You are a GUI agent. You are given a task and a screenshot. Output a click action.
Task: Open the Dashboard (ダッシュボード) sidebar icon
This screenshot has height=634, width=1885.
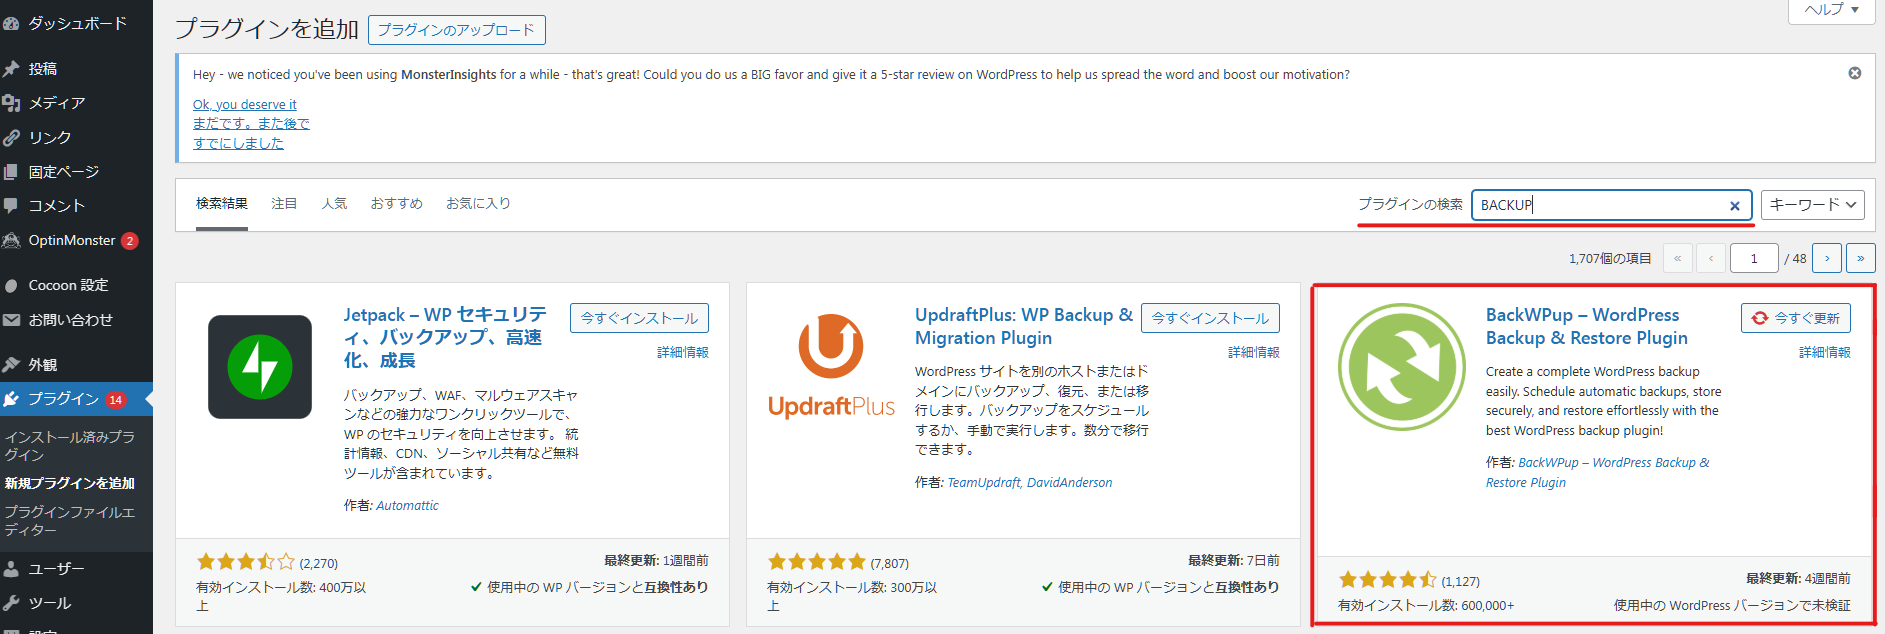(x=11, y=23)
